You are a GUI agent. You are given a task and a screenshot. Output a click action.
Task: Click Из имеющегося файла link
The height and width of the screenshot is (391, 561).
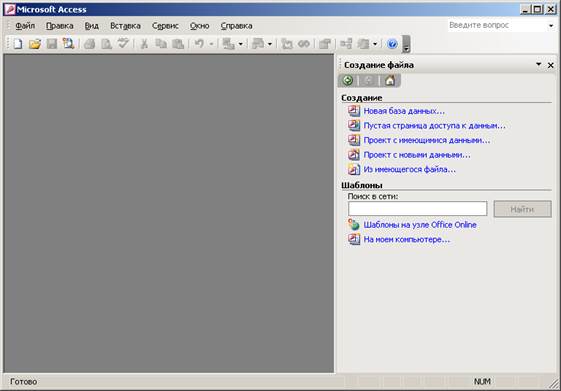(410, 169)
